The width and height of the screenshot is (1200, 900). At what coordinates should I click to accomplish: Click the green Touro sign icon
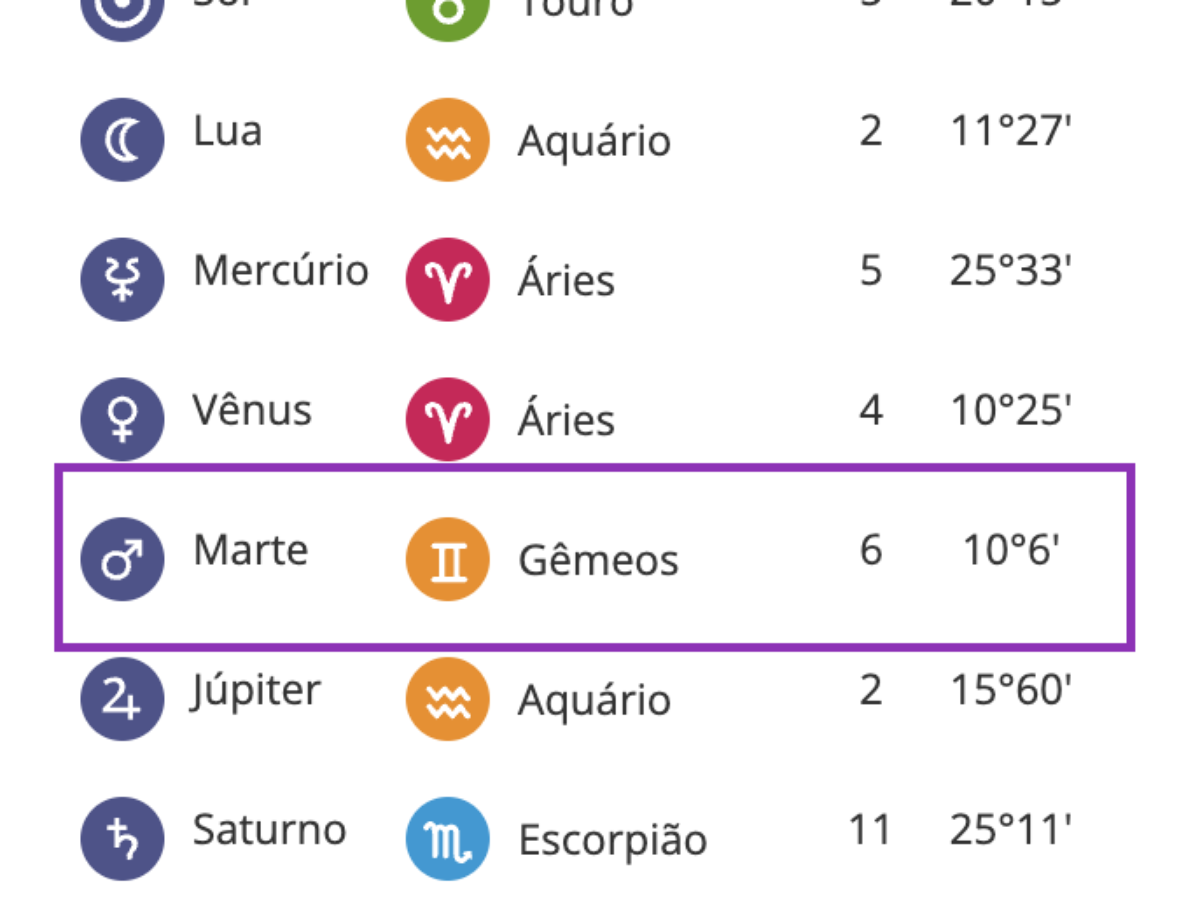448,10
